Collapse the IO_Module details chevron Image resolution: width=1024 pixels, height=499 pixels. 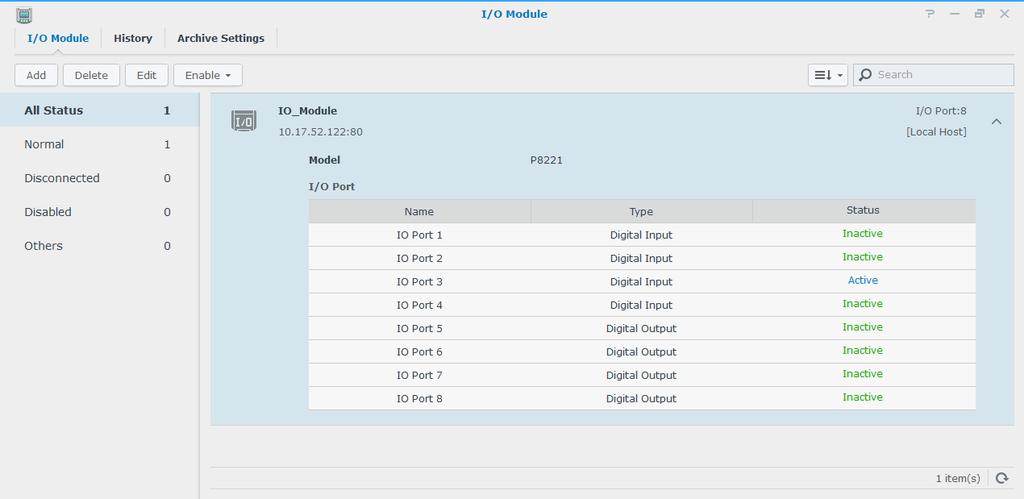[x=996, y=121]
